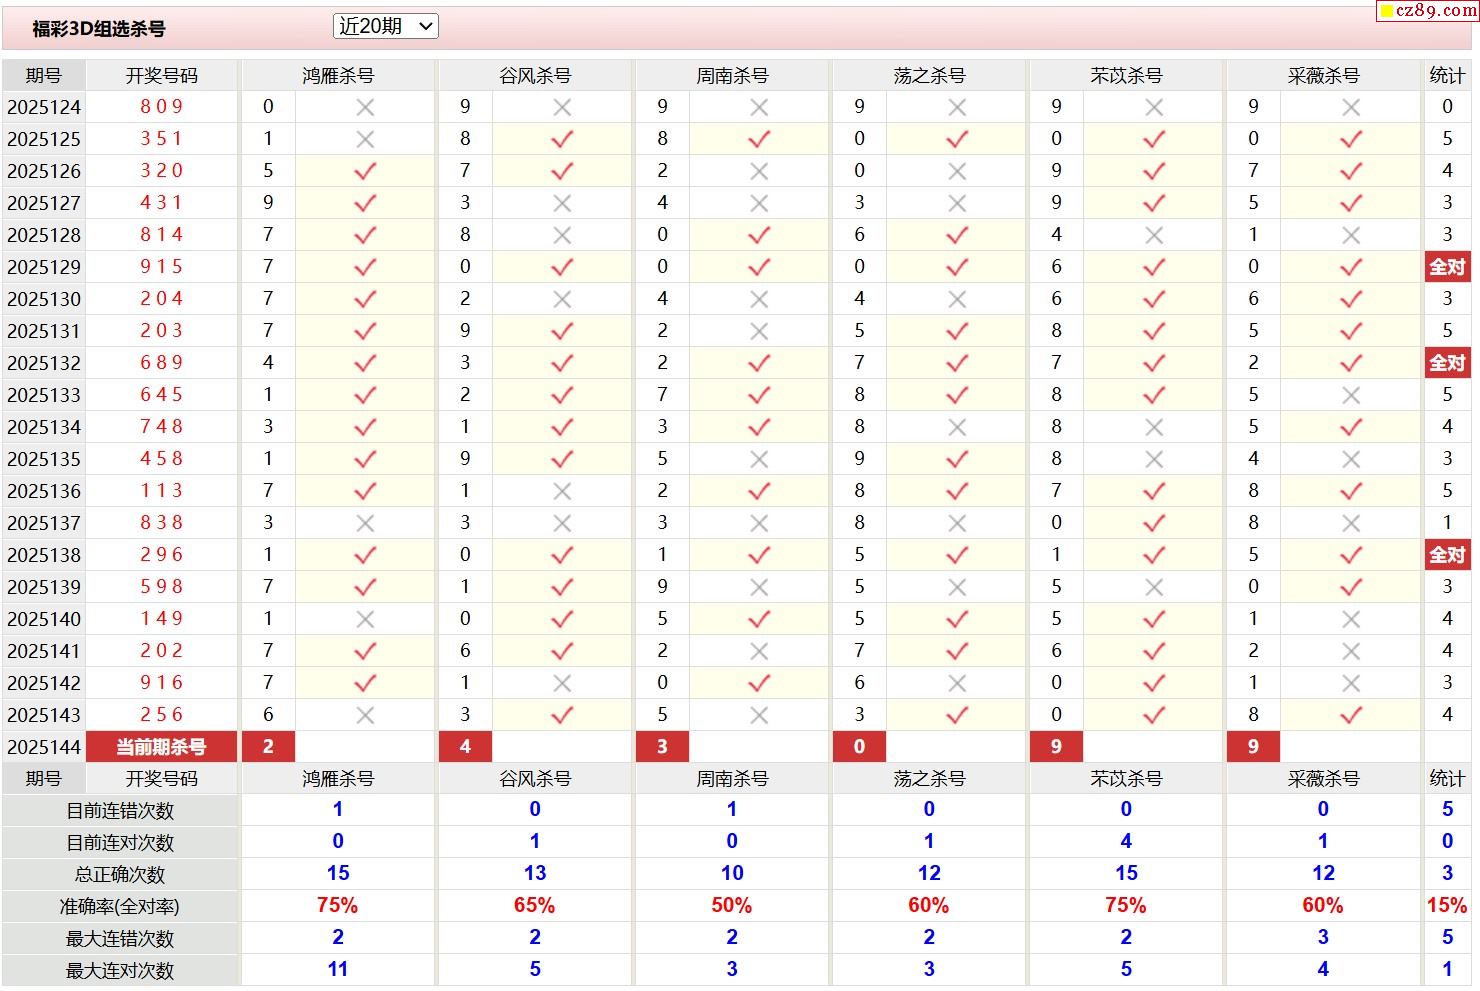Click draw number 689

[162, 363]
